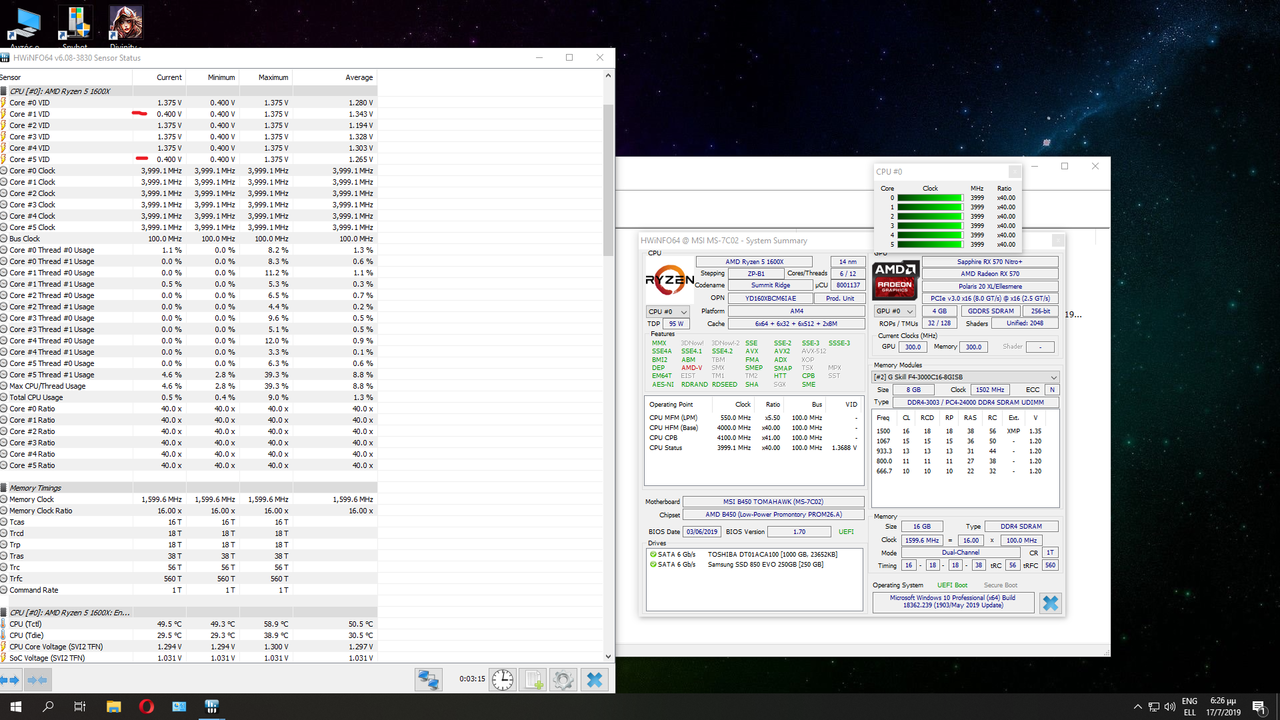This screenshot has height=720, width=1280.
Task: Launch Opera browser from the taskbar
Action: coord(147,706)
